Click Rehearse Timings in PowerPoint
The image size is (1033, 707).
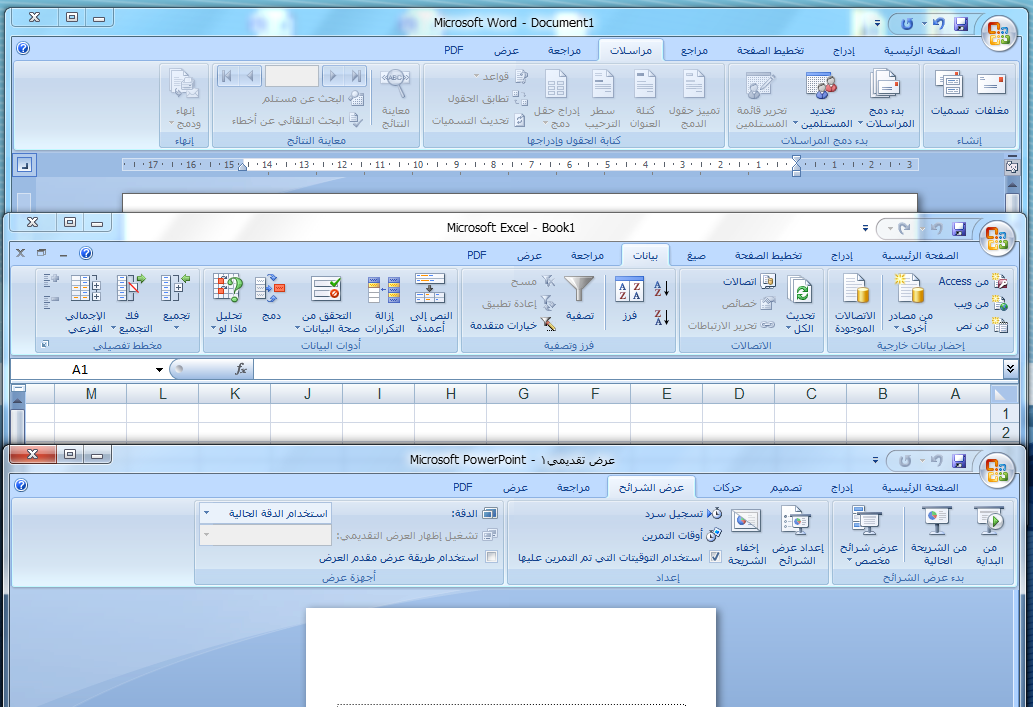(x=682, y=535)
